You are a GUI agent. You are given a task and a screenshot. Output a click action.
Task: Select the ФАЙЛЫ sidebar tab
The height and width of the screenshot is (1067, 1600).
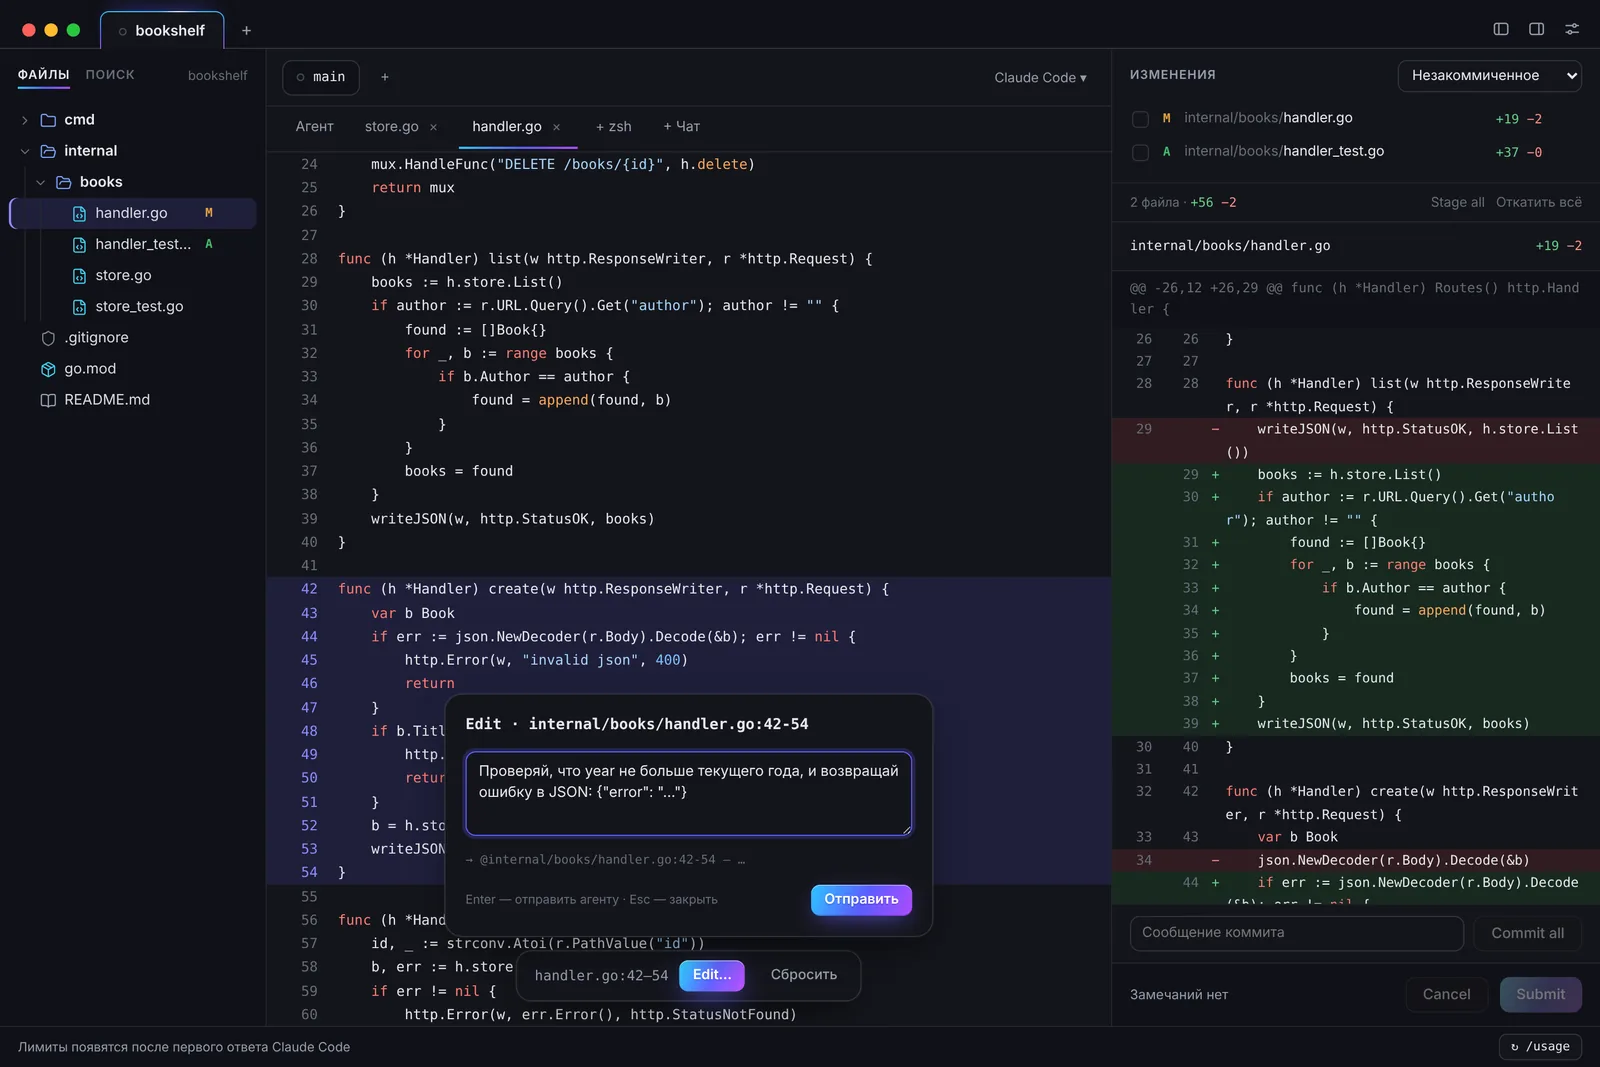tap(43, 75)
